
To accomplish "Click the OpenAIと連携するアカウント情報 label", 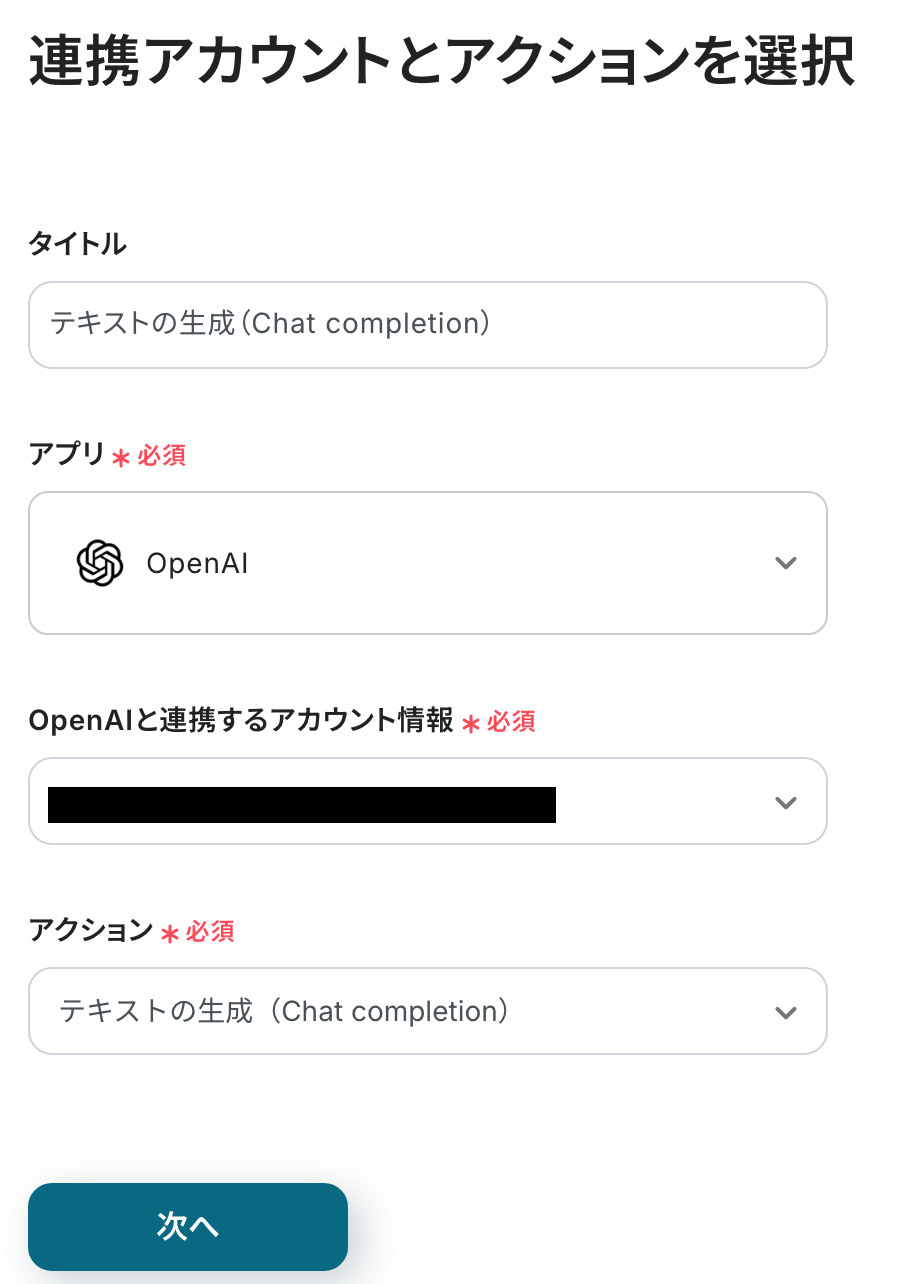I will [x=241, y=720].
